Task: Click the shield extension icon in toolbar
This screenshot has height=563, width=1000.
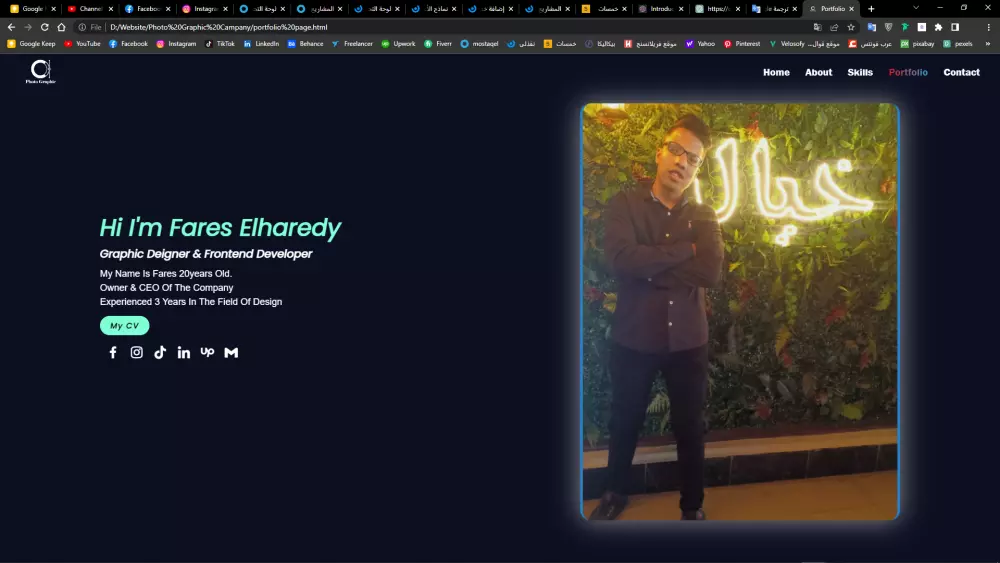Action: coord(888,27)
